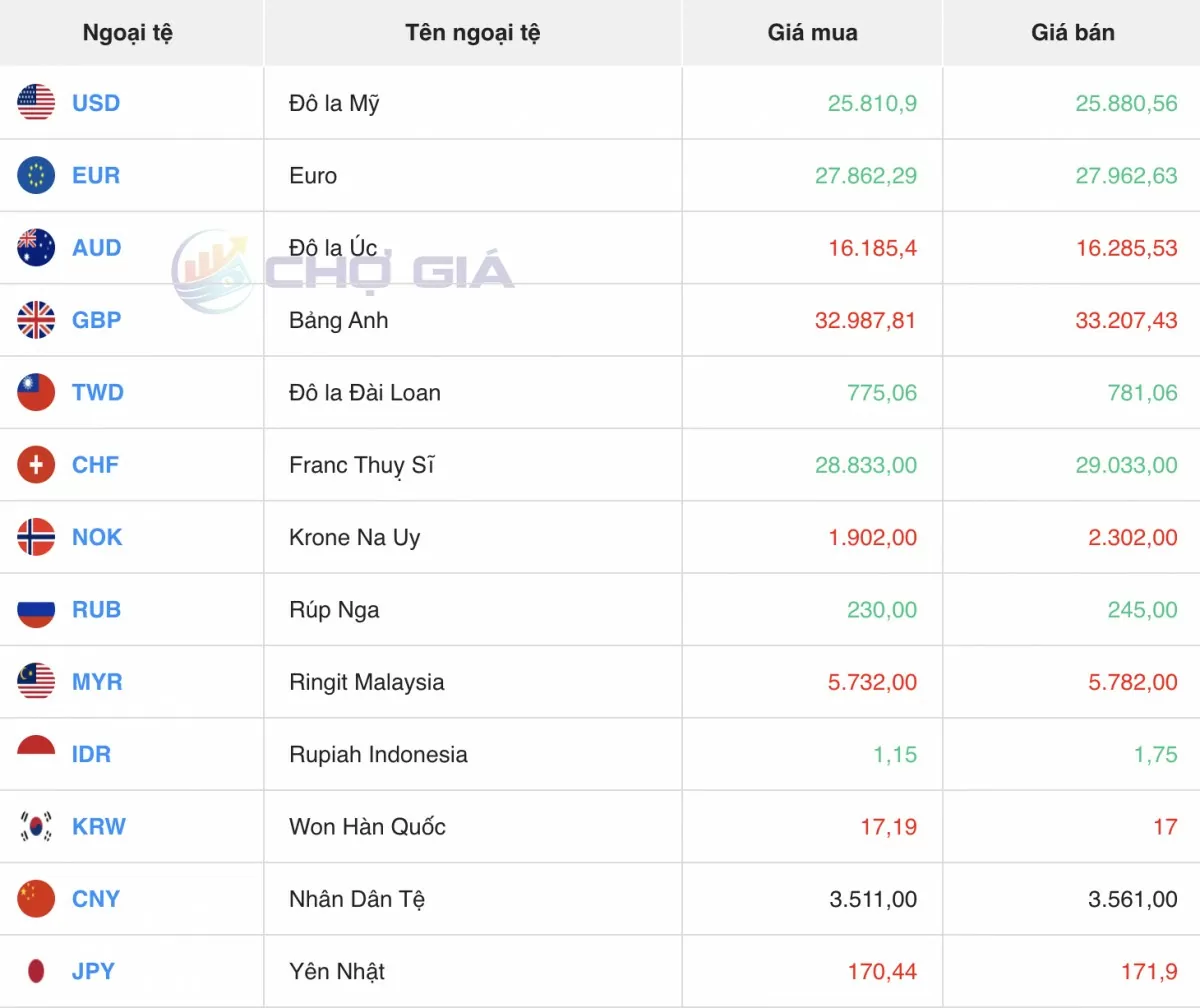Click the United States flag icon

click(36, 103)
